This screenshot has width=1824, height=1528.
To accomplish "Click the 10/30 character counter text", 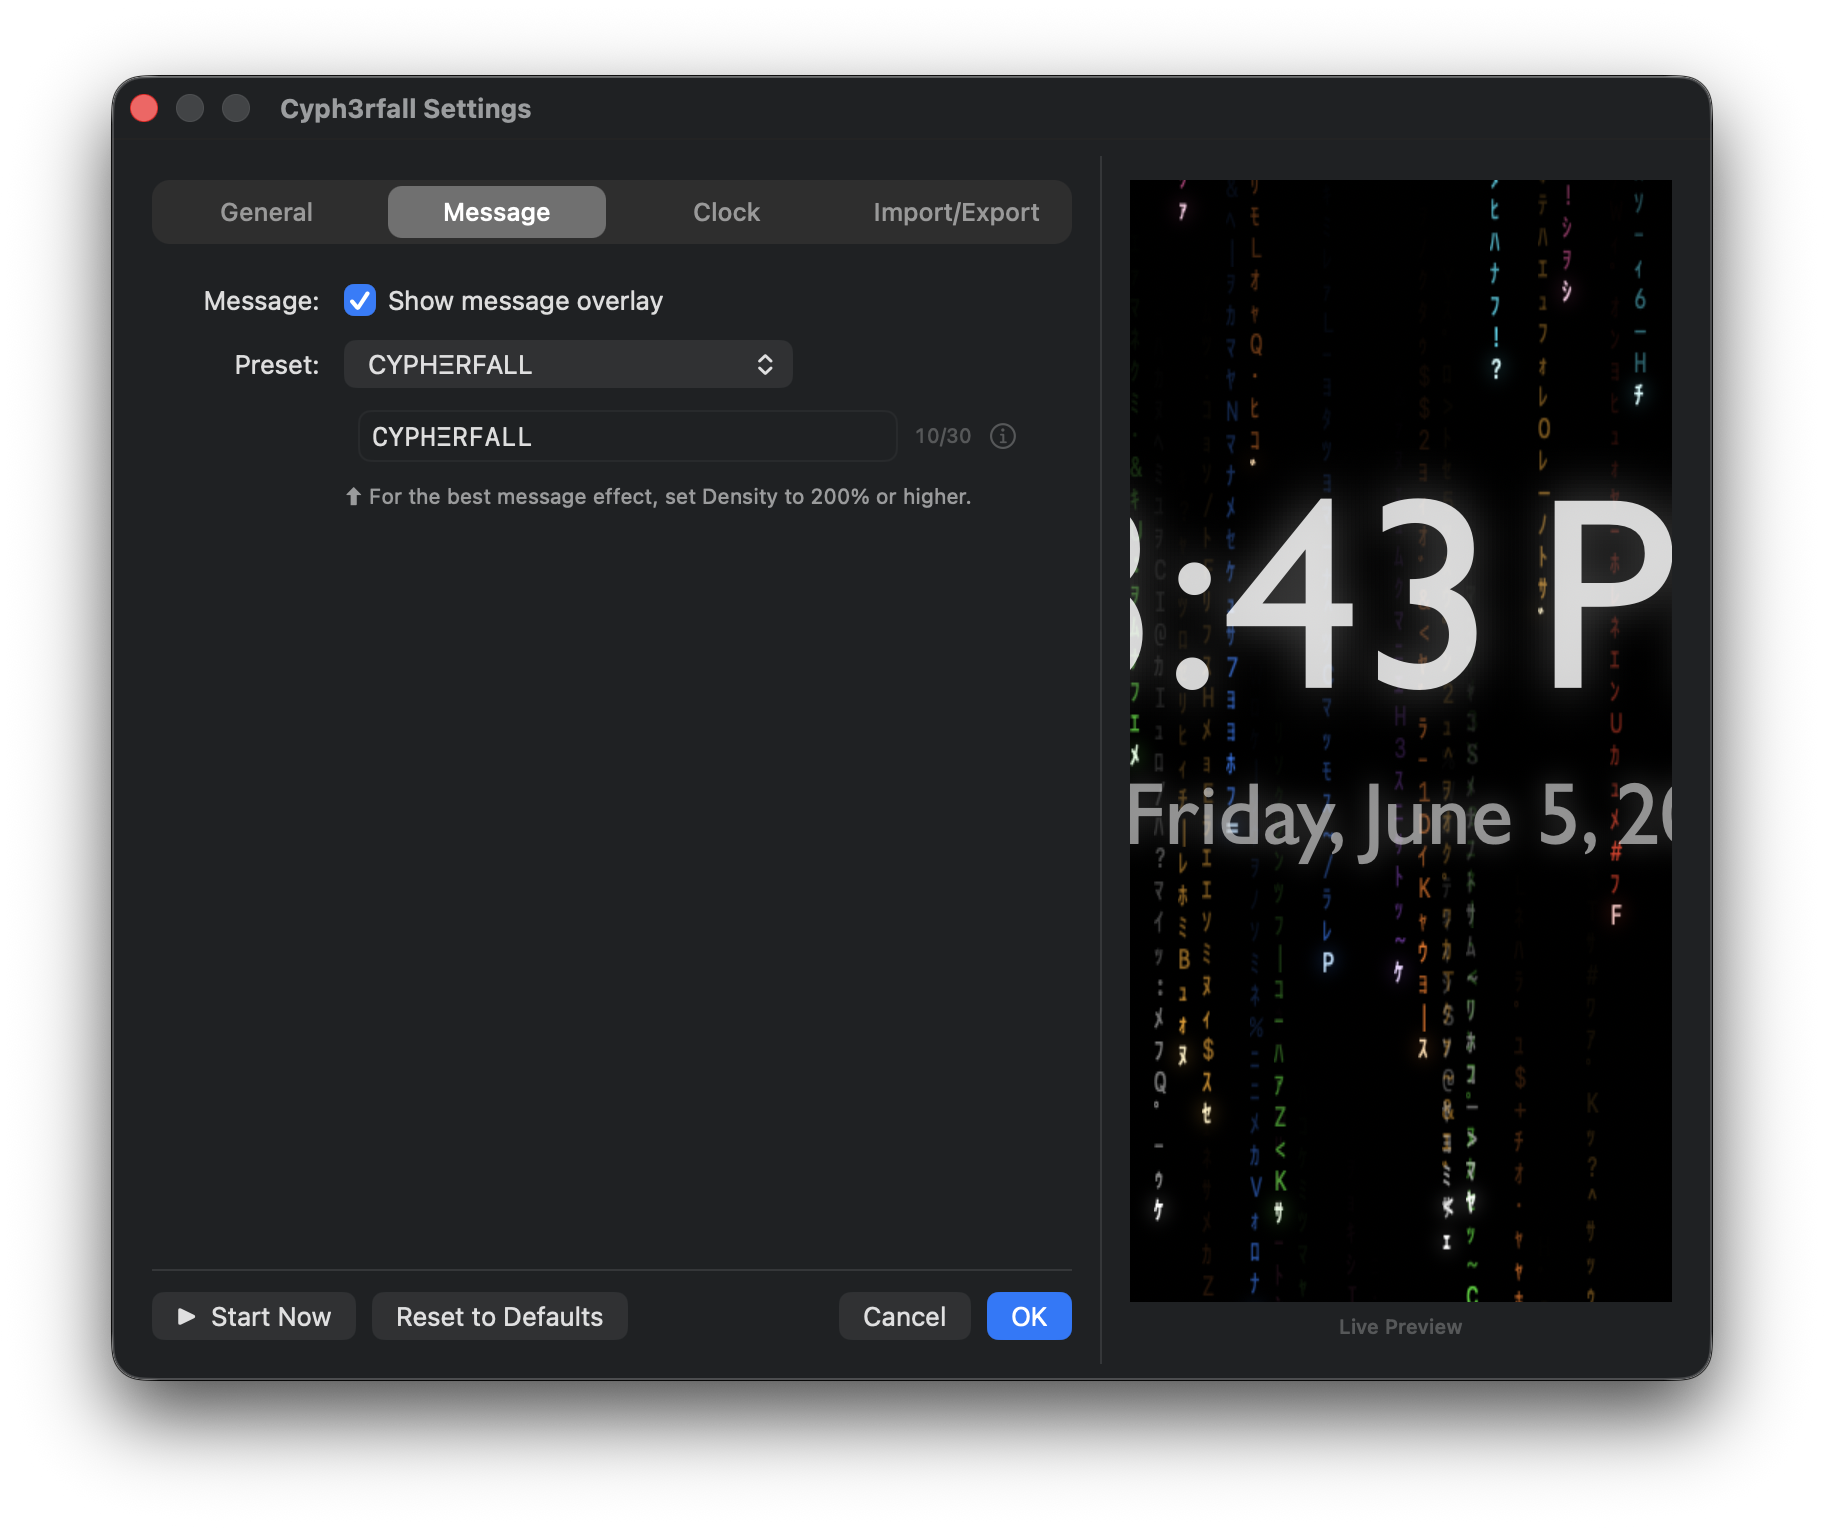I will tap(943, 436).
